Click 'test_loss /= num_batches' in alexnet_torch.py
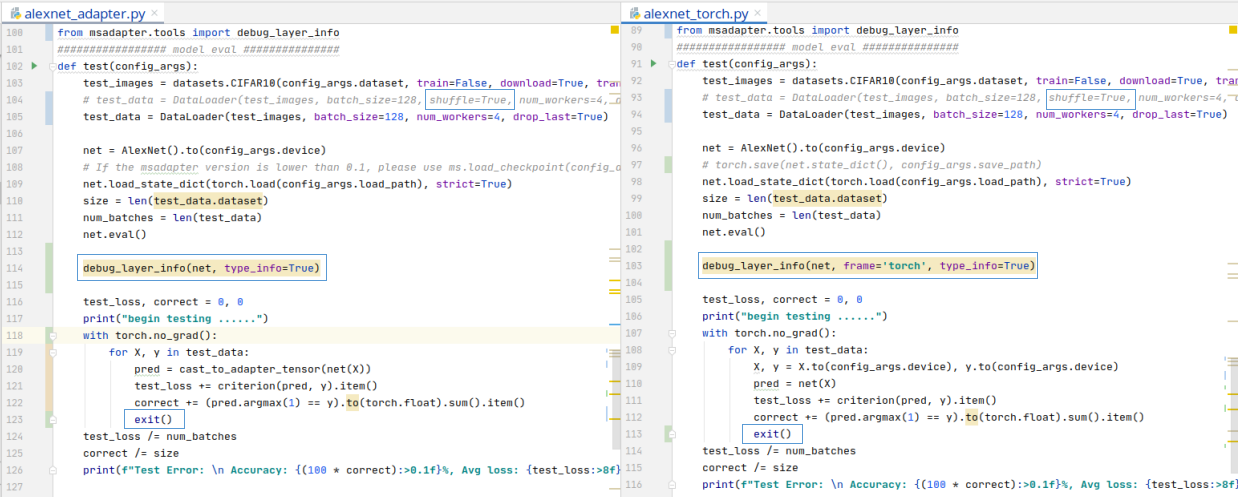Image resolution: width=1243 pixels, height=497 pixels. [x=779, y=451]
